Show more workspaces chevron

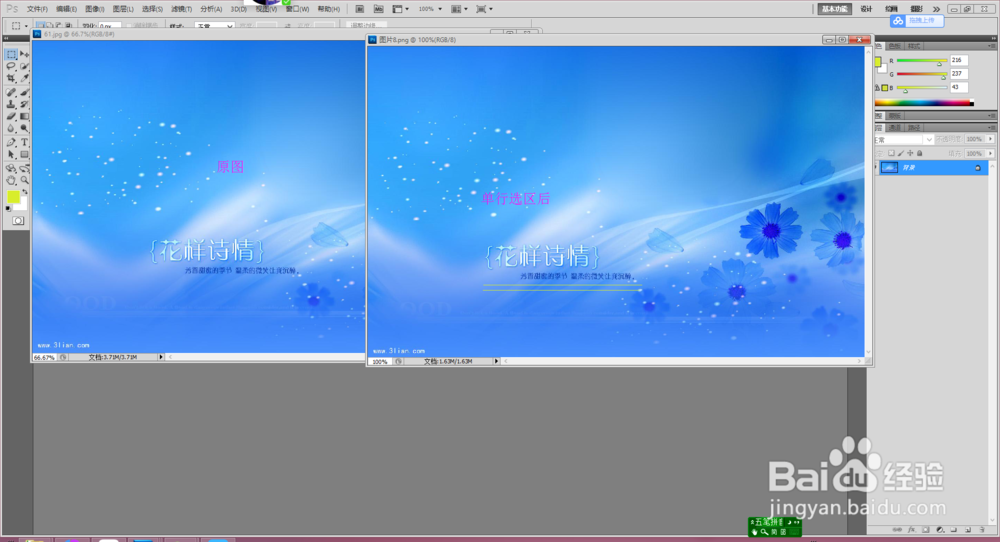(936, 9)
